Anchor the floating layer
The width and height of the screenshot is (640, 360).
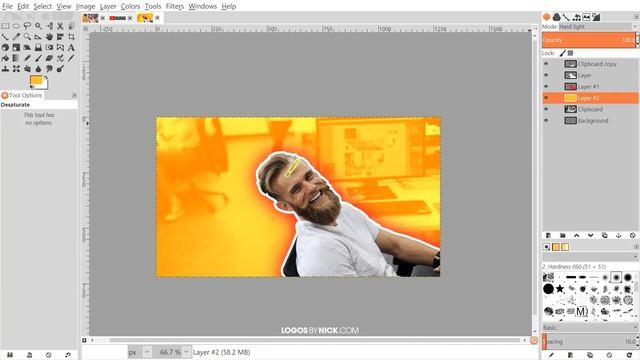coord(618,236)
